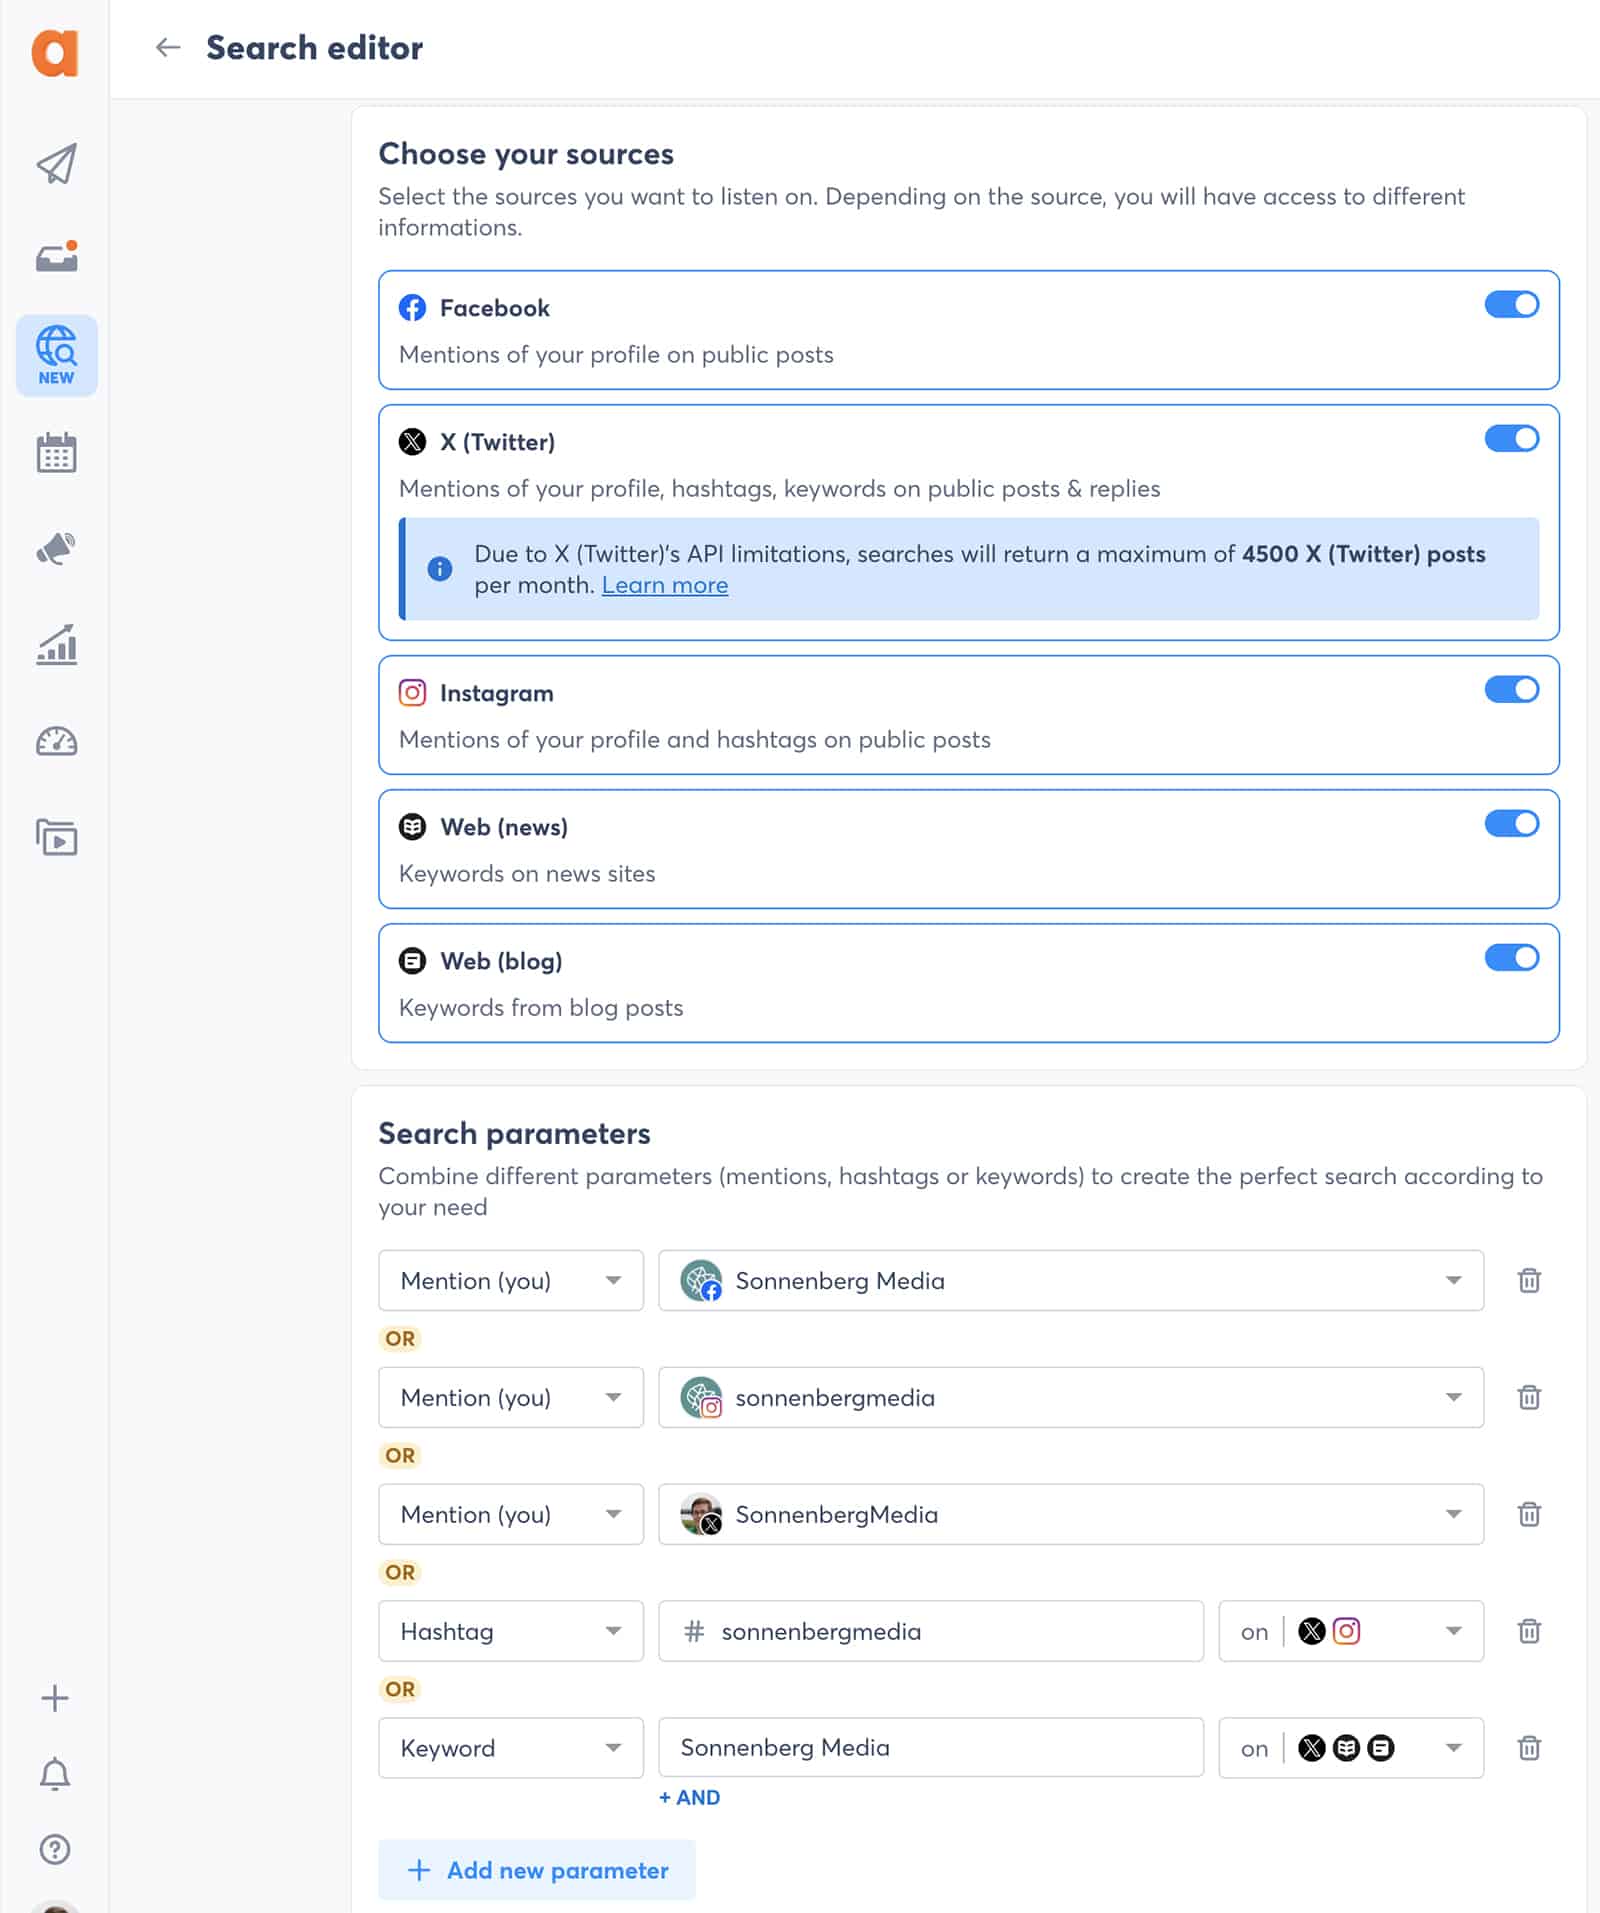The image size is (1600, 1913).
Task: Delete the SonnenbergMedia X mention row
Action: point(1528,1514)
